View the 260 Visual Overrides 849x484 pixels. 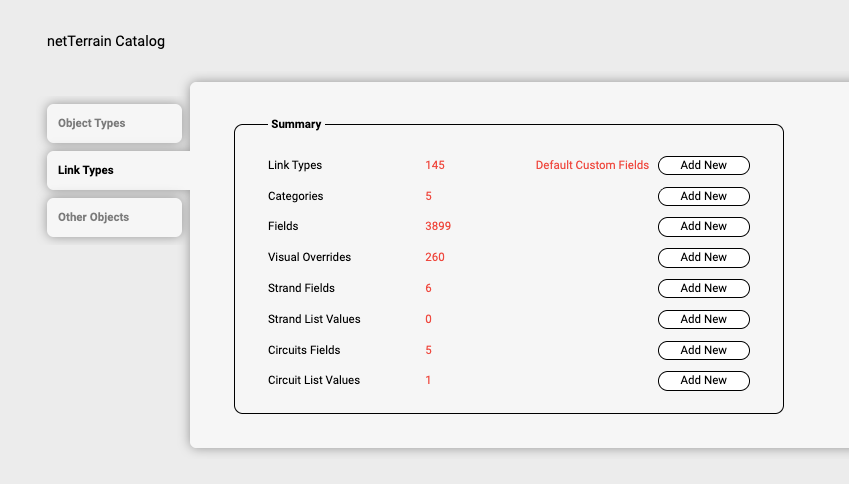[x=435, y=258]
